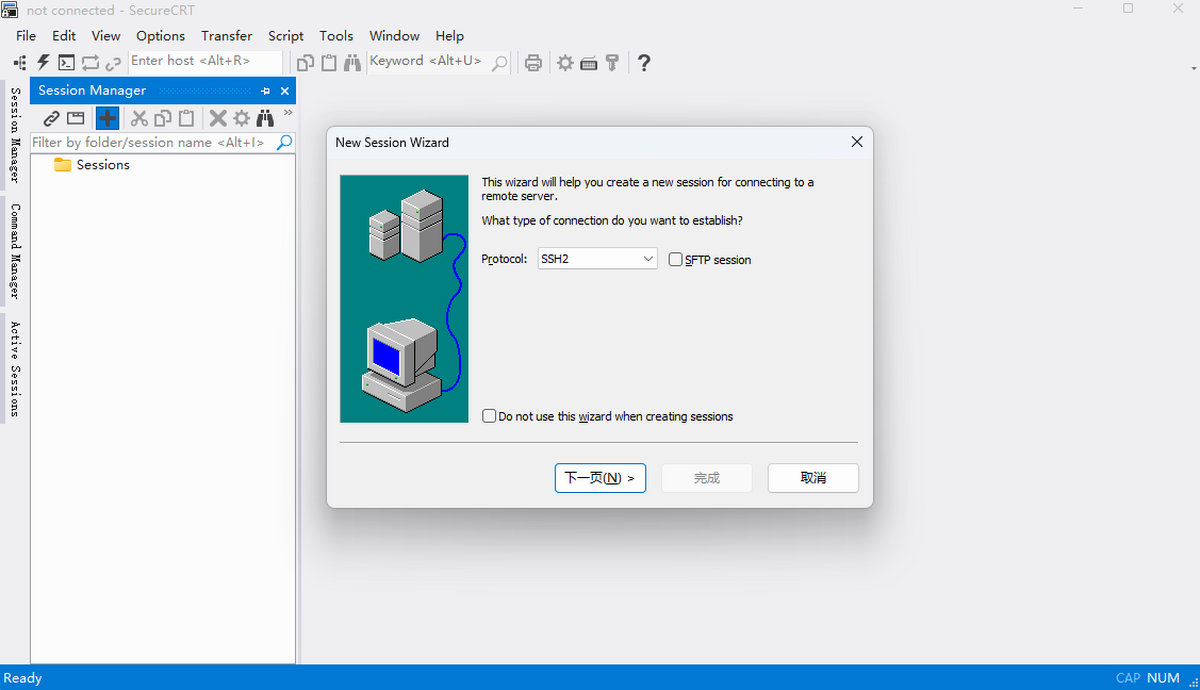Switch to the Session Manager side tab
1200x690 pixels.
click(14, 135)
